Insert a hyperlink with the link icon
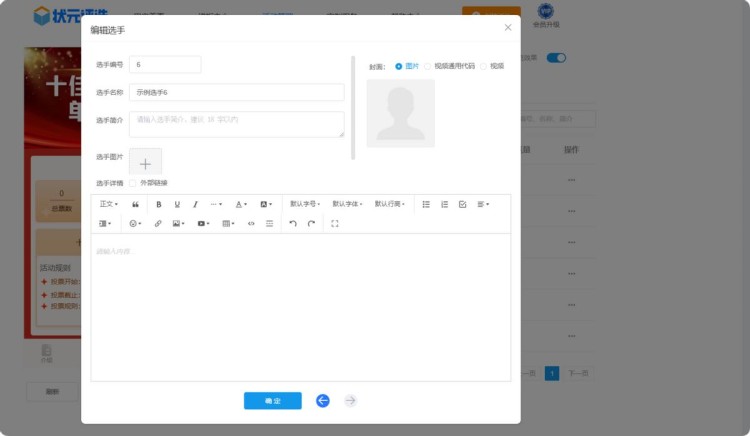The image size is (750, 436). click(158, 224)
